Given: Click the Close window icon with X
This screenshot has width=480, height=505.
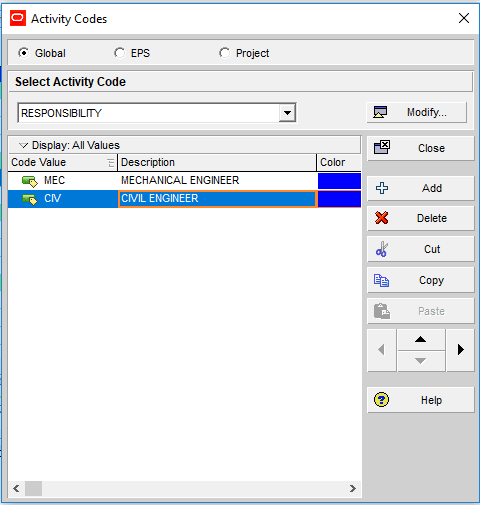Looking at the screenshot, I should [x=382, y=147].
